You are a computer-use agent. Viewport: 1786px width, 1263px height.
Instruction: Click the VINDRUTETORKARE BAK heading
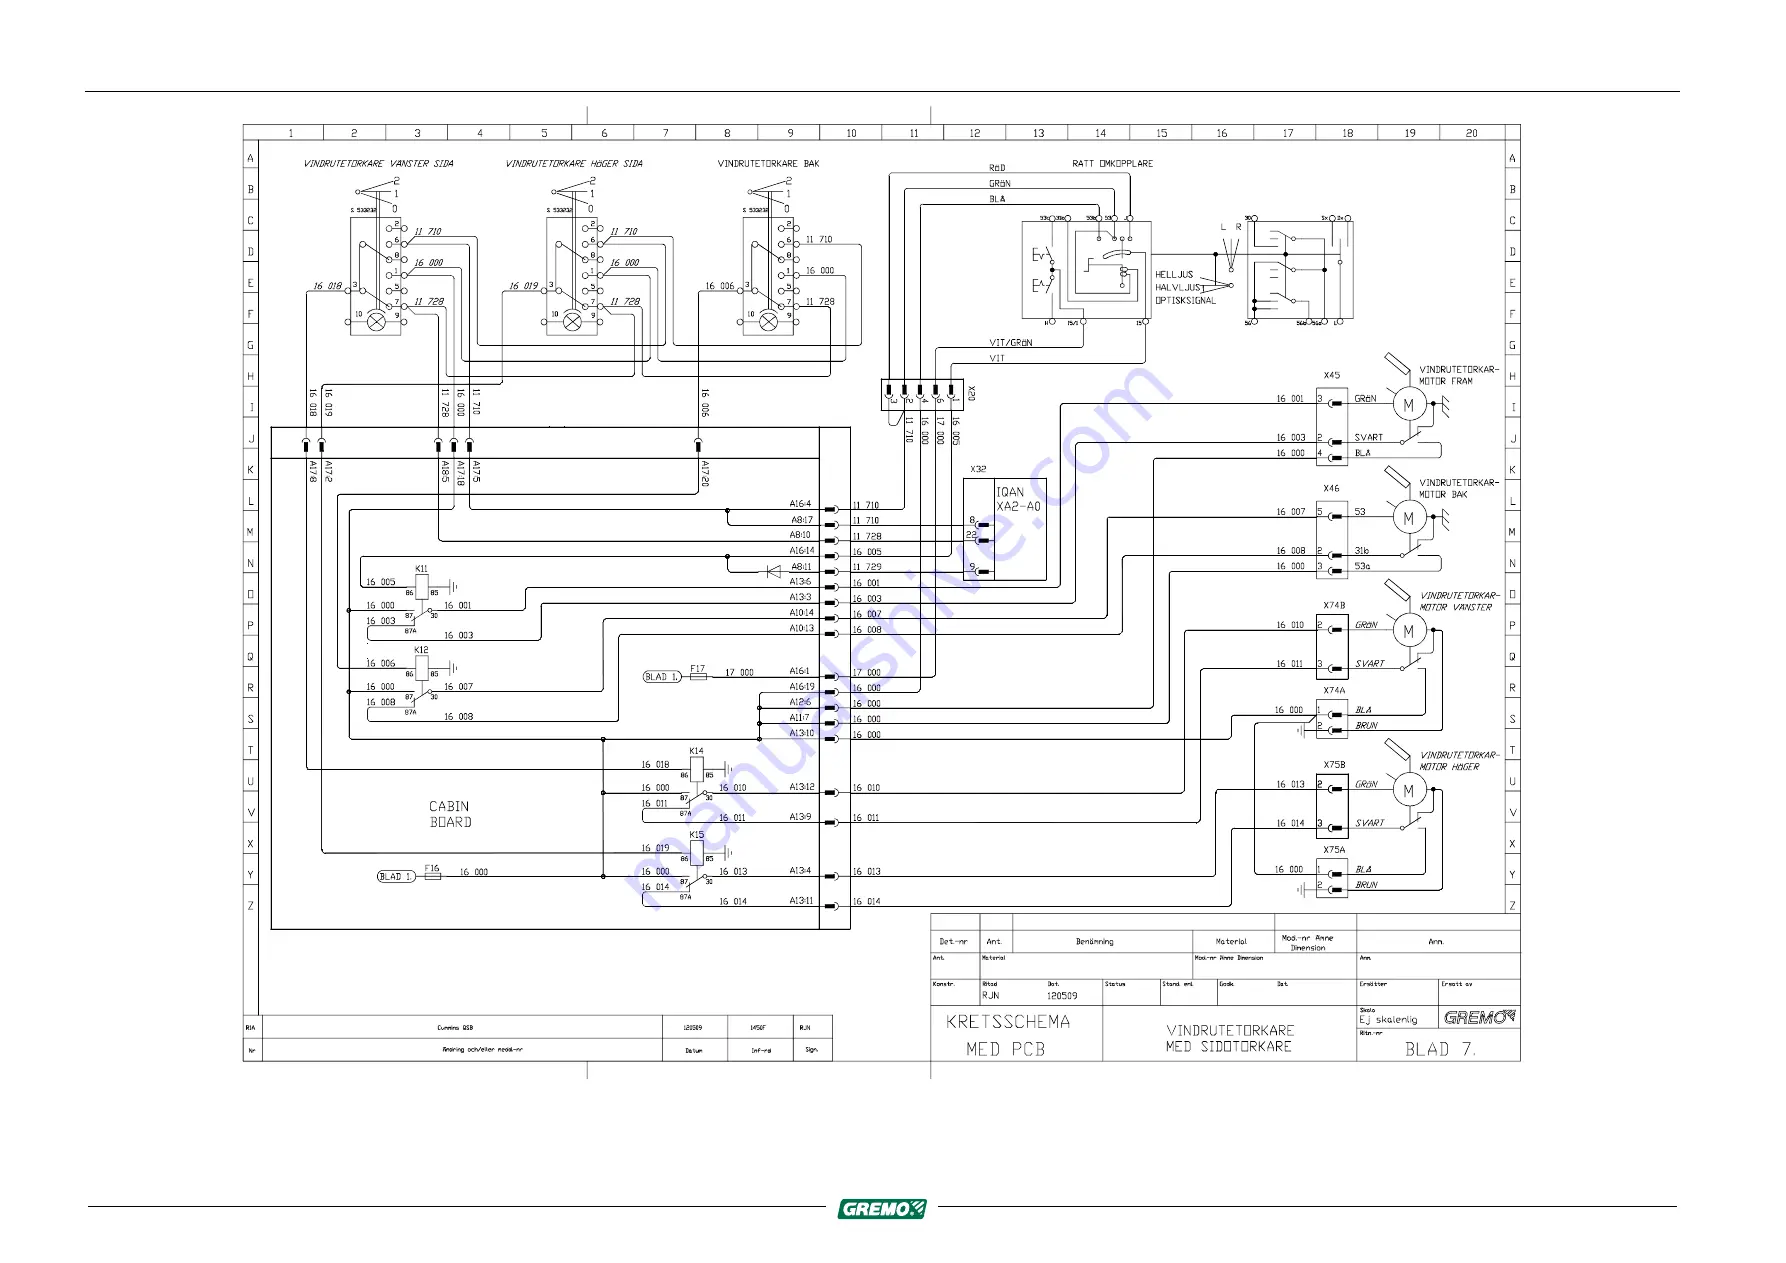click(x=768, y=164)
